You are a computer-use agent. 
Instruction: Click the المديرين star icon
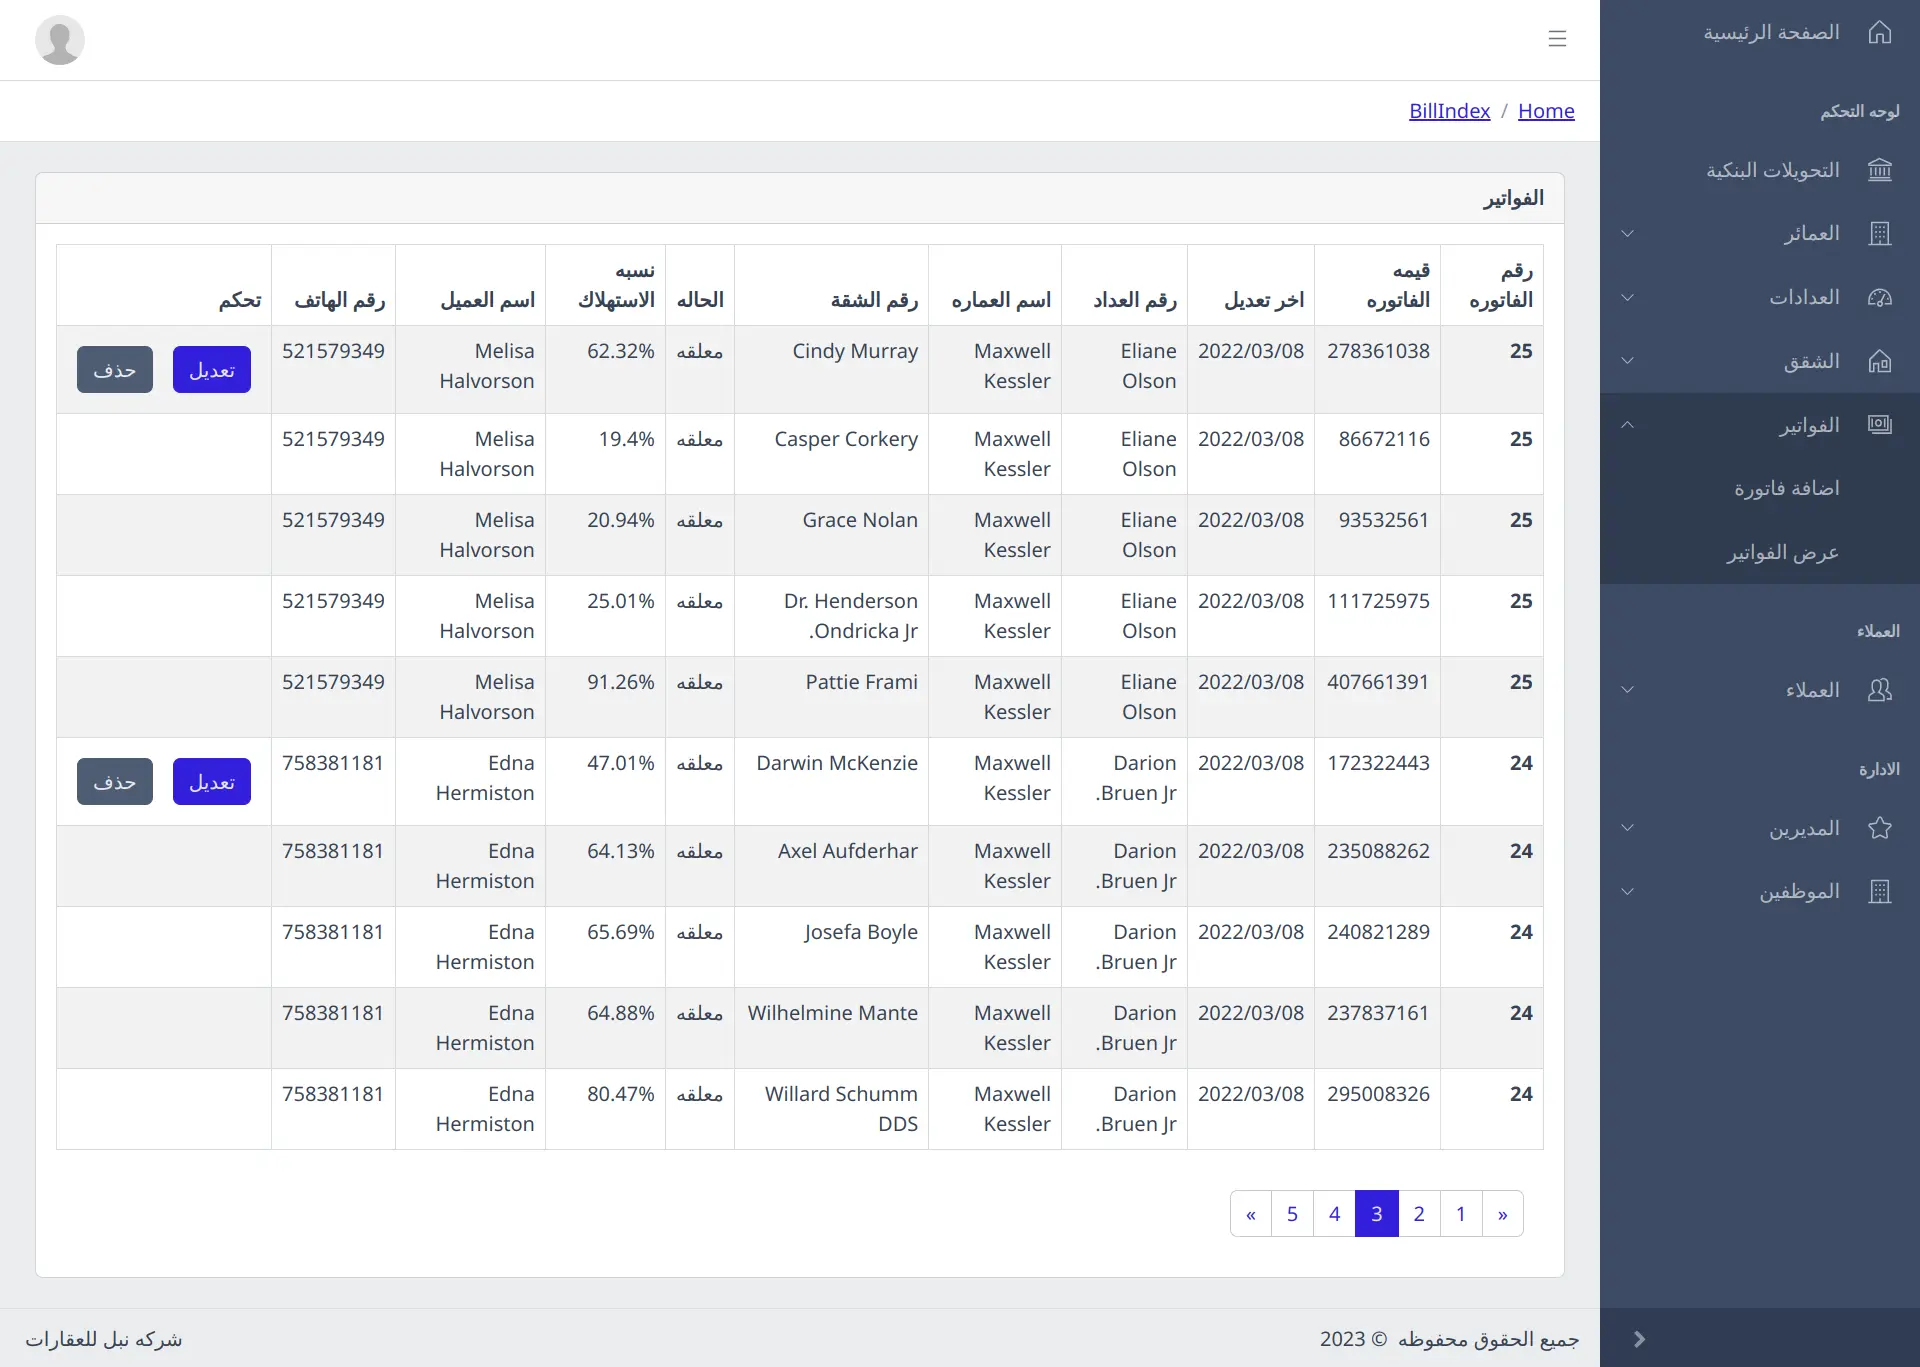point(1880,828)
